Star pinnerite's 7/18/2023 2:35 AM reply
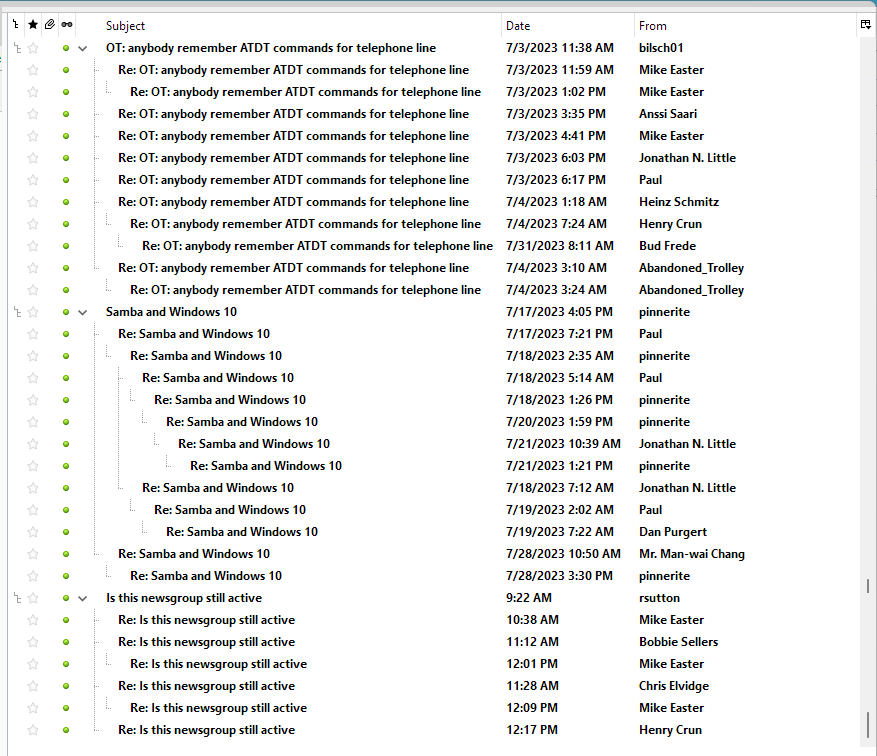Screen dimensions: 877x756 pos(33,356)
